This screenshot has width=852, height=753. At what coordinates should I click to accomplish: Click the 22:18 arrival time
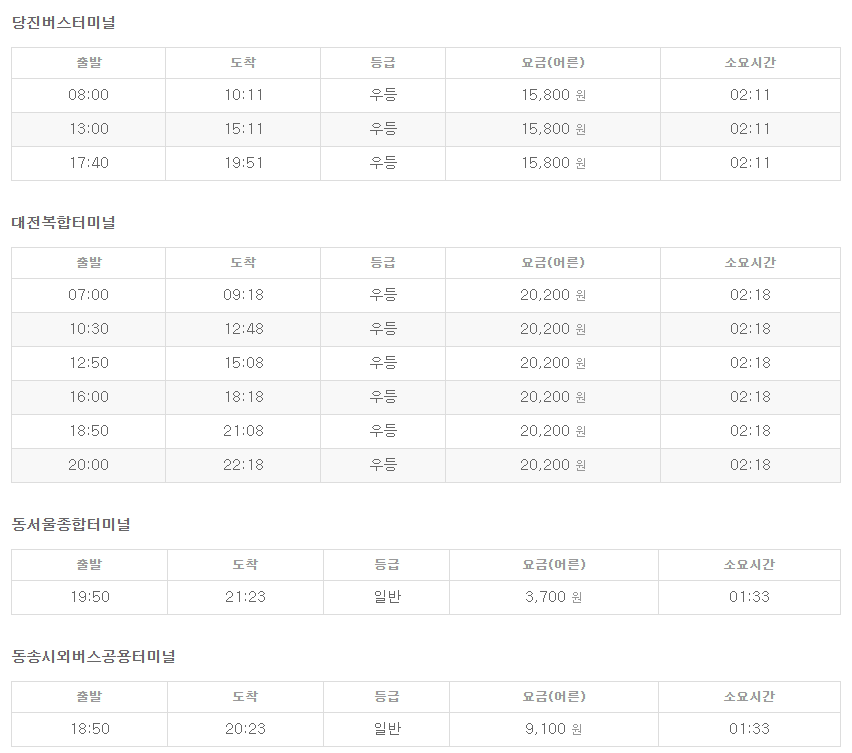tap(243, 465)
